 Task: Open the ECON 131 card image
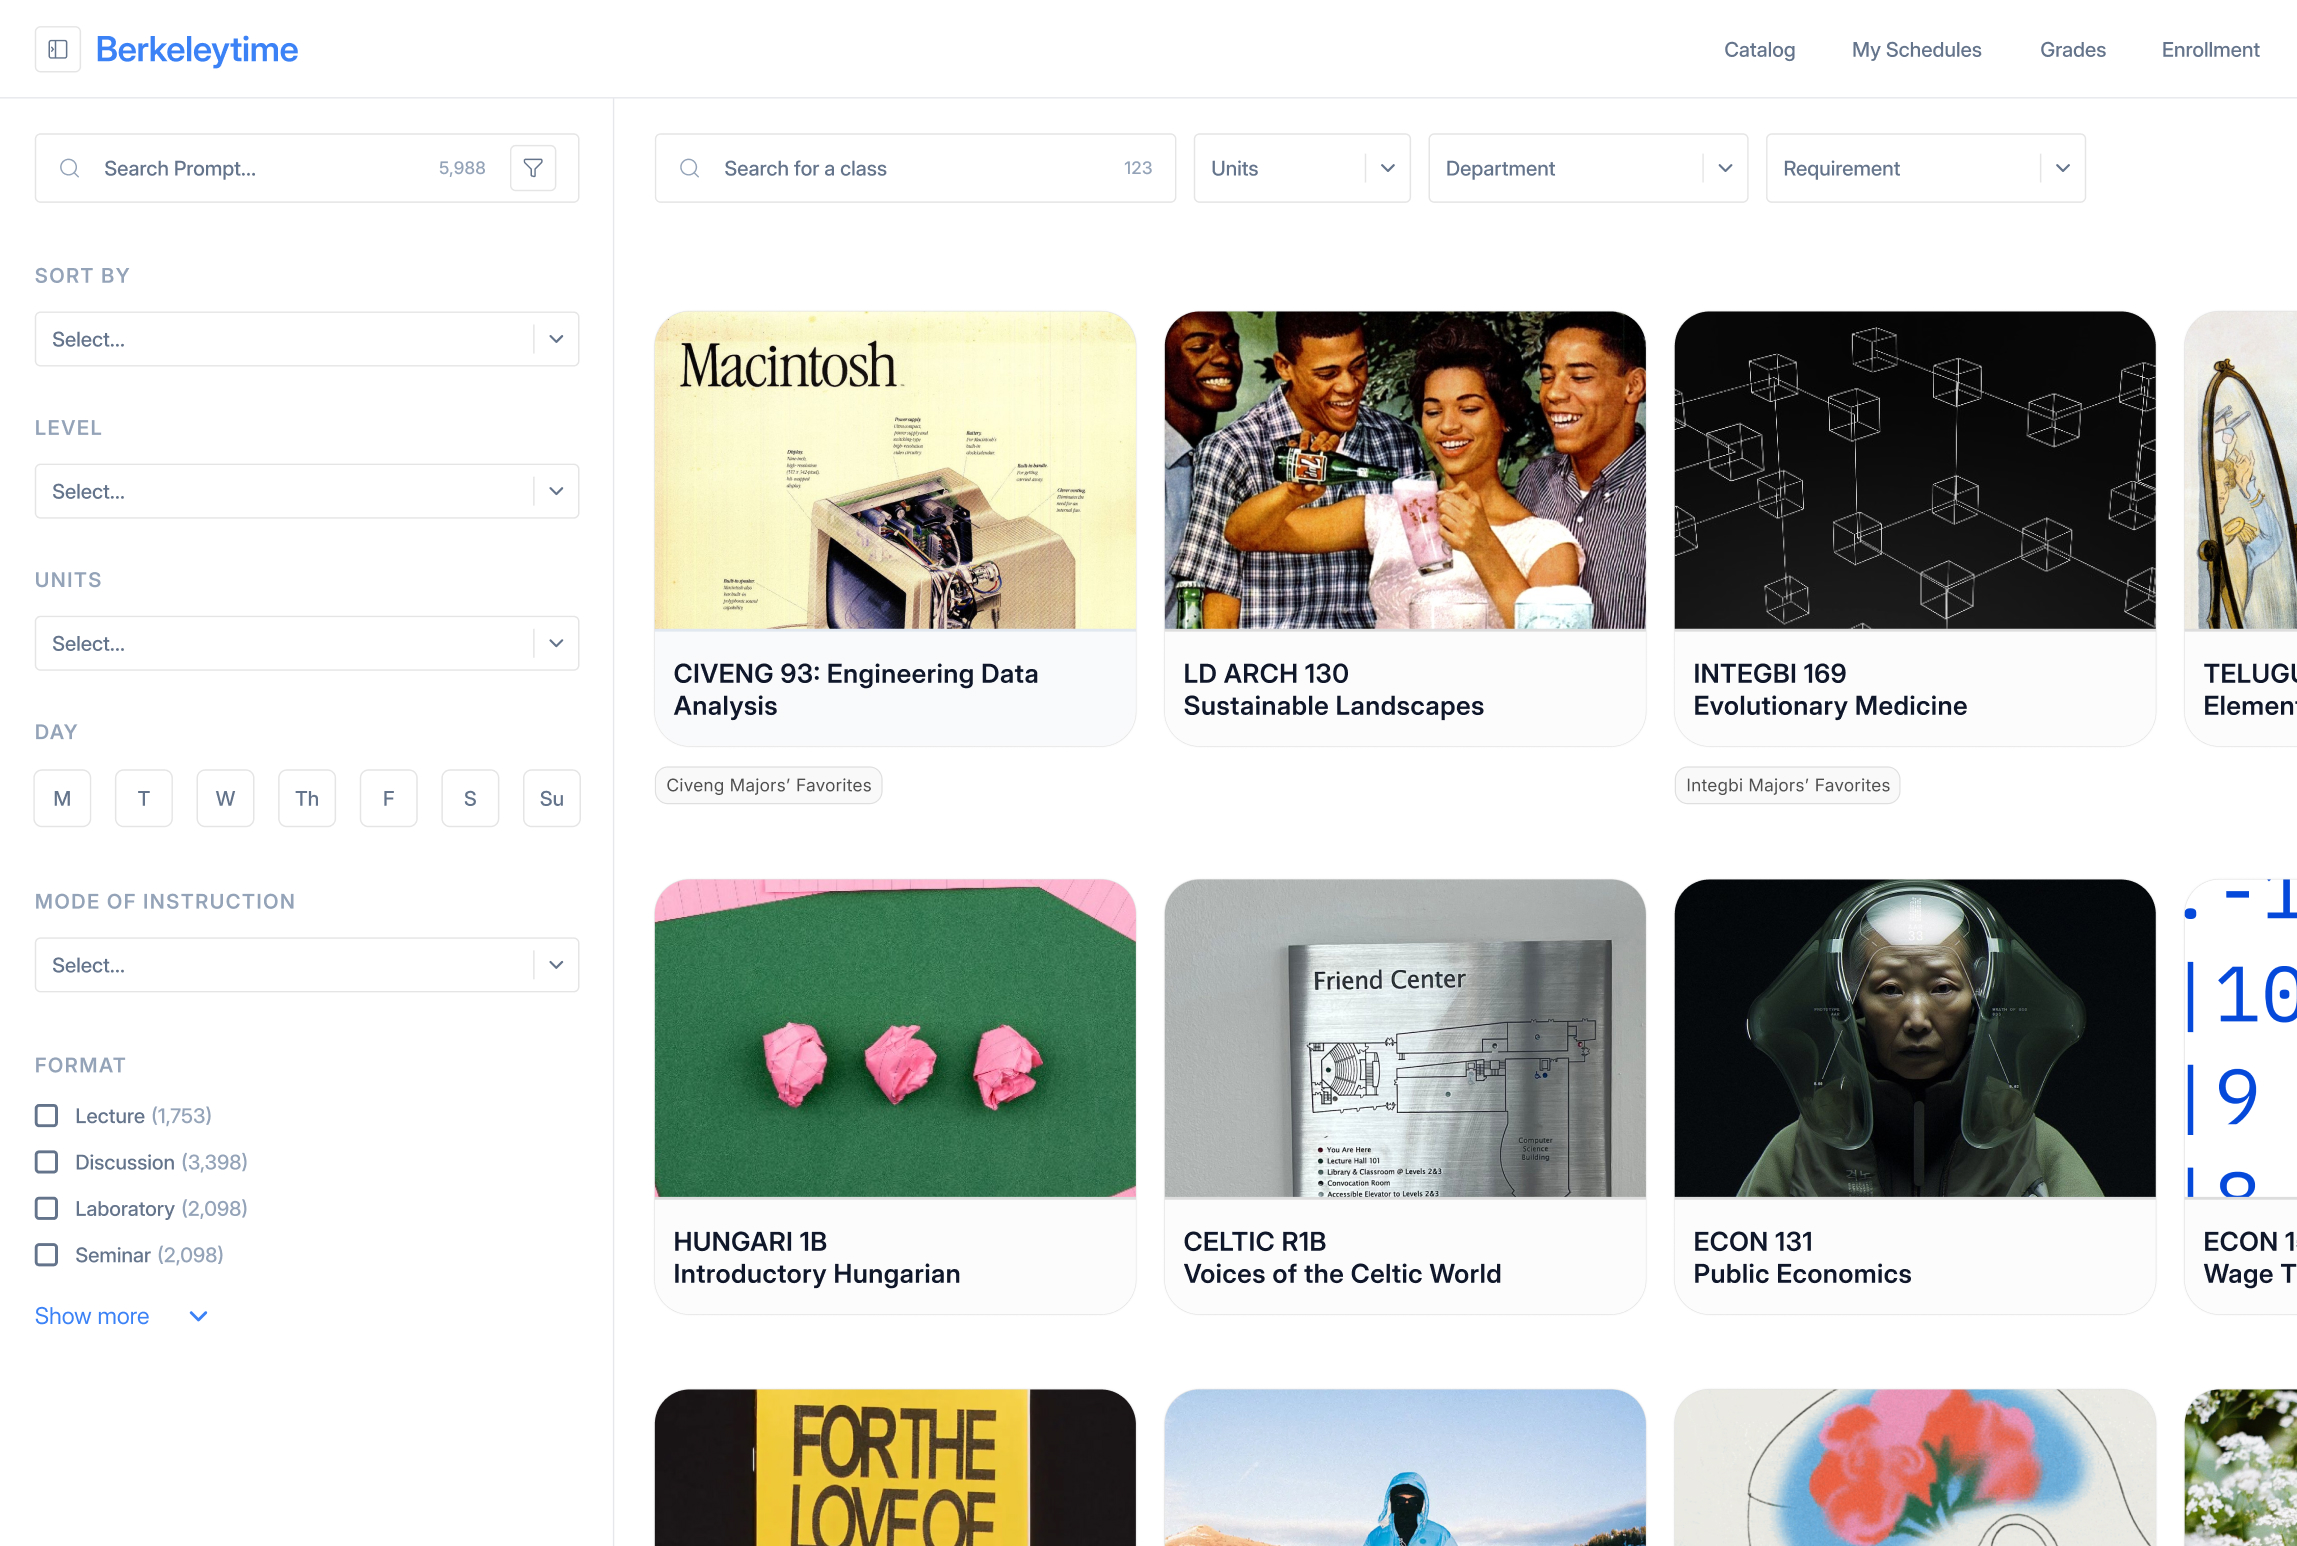point(1915,1038)
